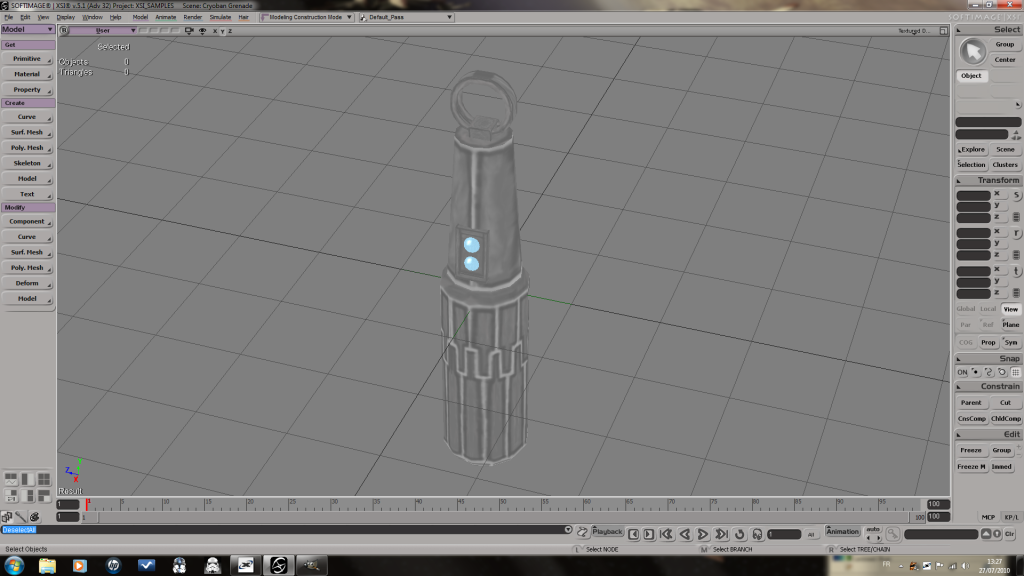Click the camera icon in viewport bar
This screenshot has width=1024, height=576.
189,31
